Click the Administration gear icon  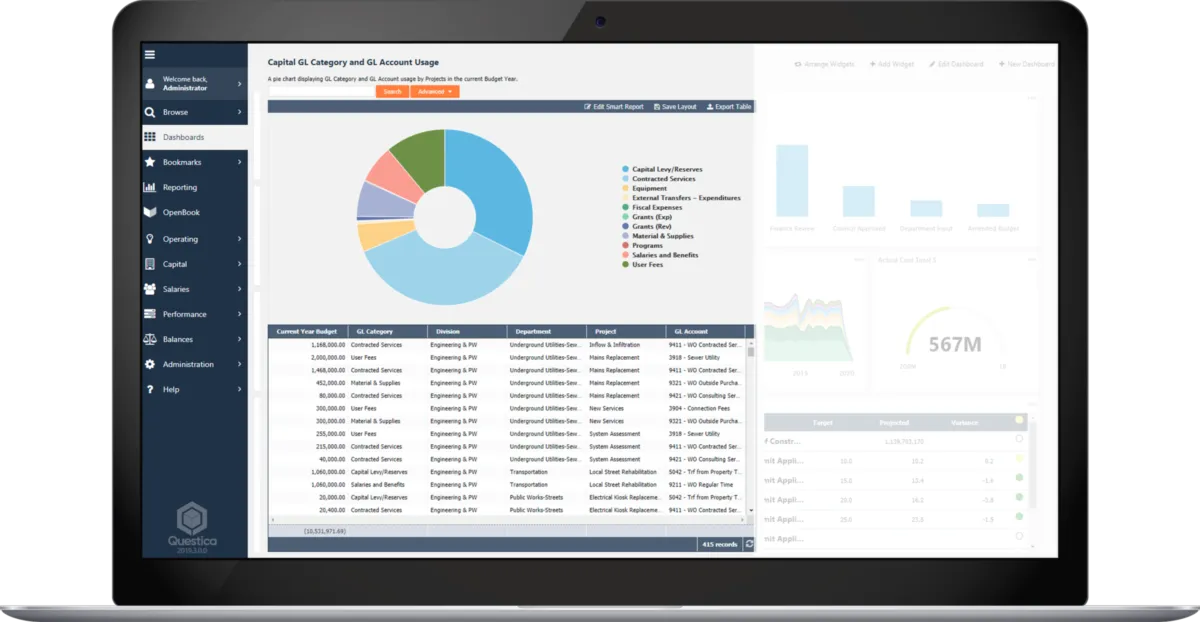click(150, 364)
